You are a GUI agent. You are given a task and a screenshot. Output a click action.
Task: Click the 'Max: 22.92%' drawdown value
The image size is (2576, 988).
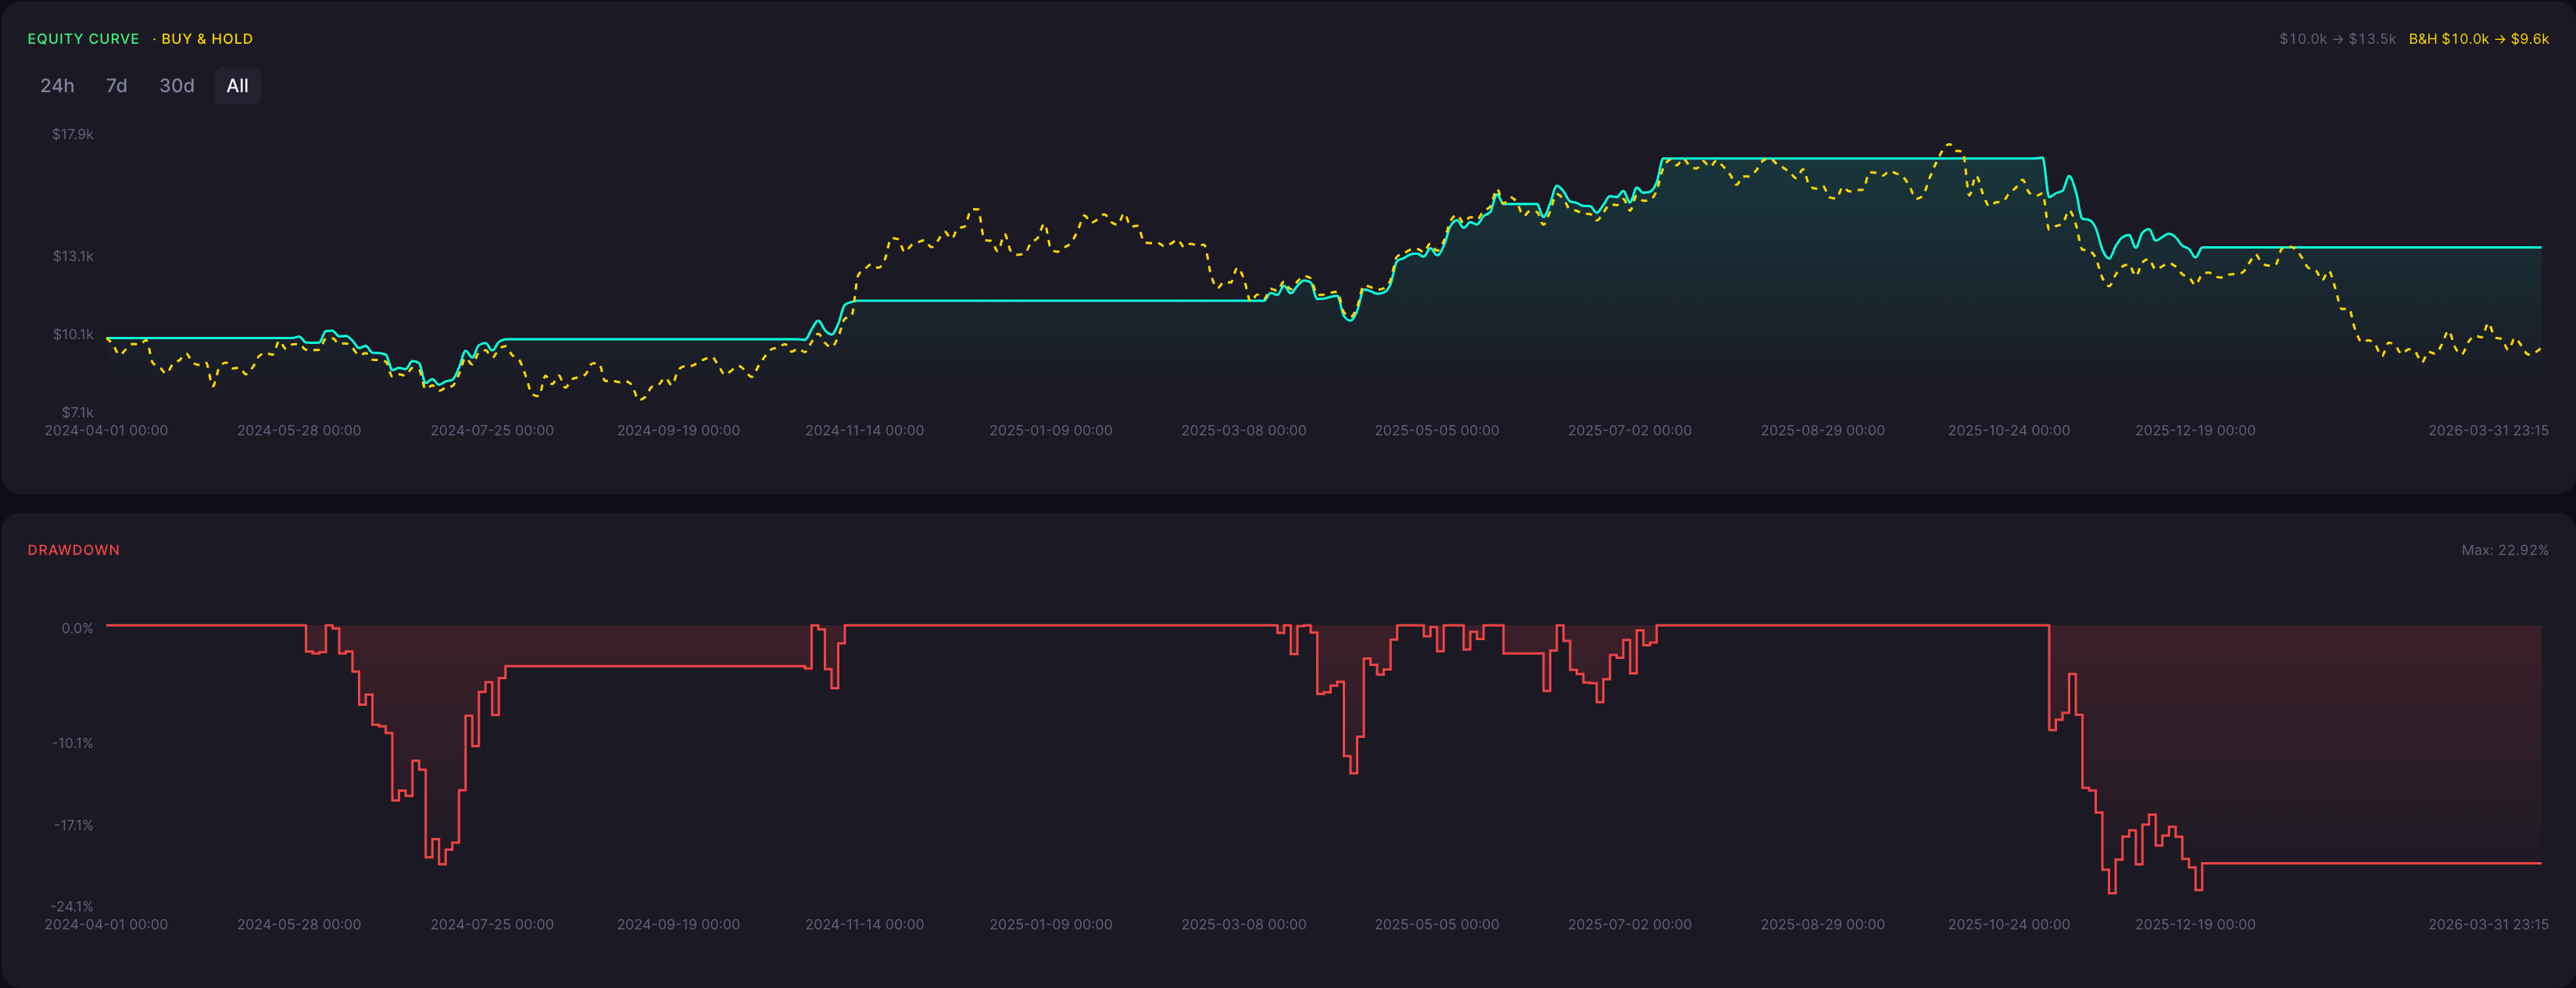pos(2504,550)
